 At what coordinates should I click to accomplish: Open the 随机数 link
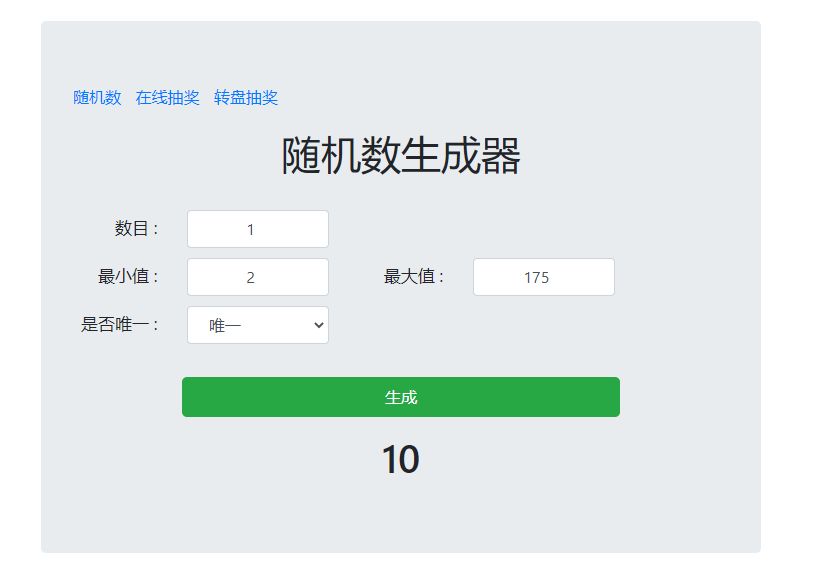[x=97, y=97]
